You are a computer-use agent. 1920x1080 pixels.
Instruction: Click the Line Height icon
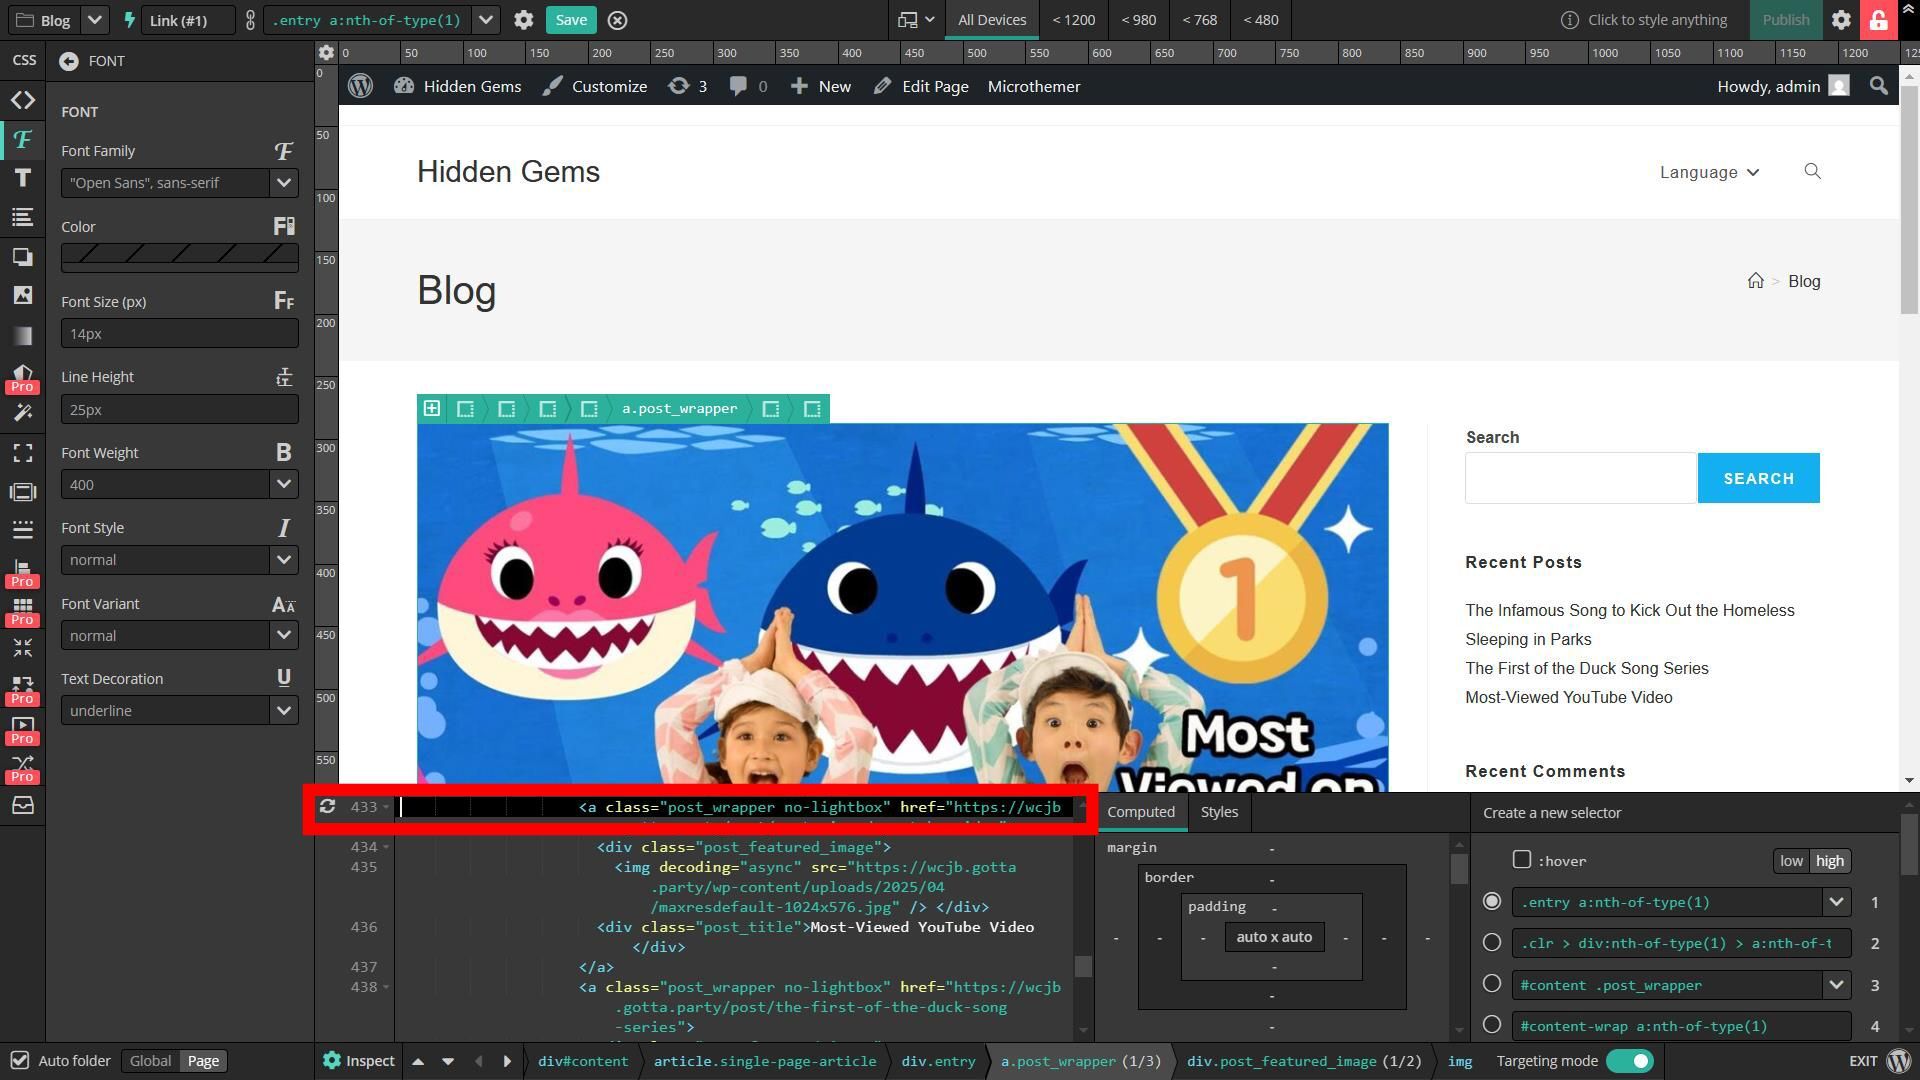coord(284,377)
